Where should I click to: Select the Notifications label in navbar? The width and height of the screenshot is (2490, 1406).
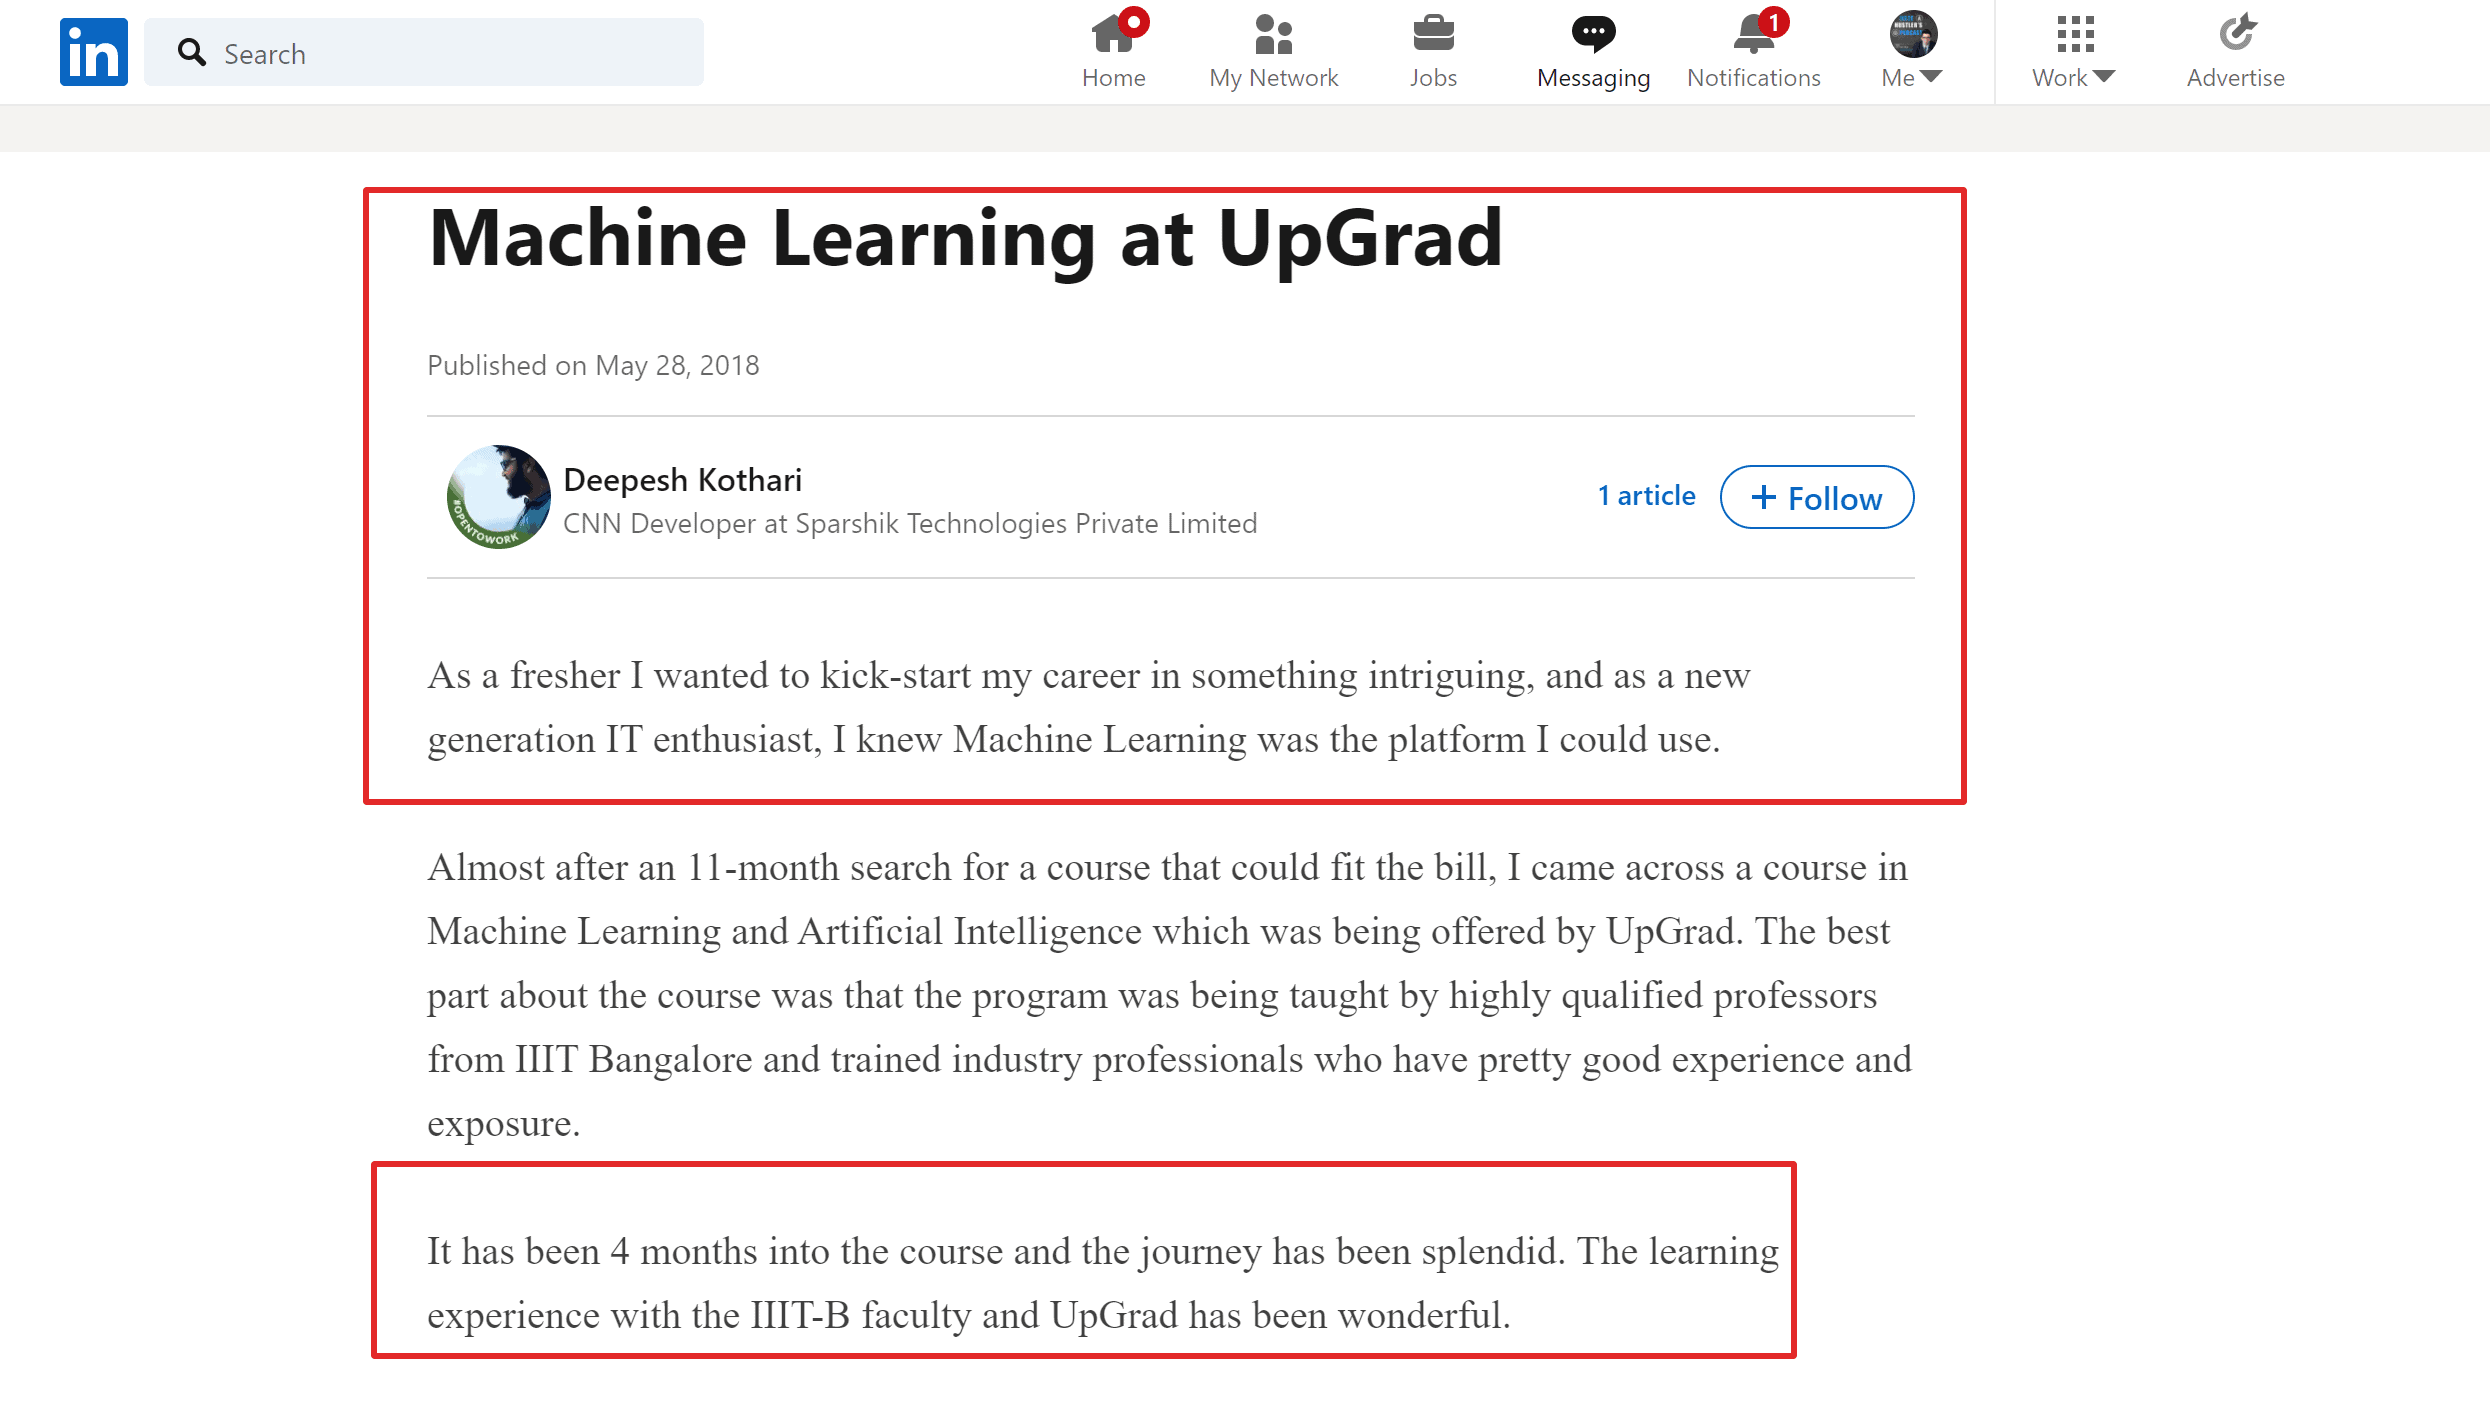click(1753, 78)
